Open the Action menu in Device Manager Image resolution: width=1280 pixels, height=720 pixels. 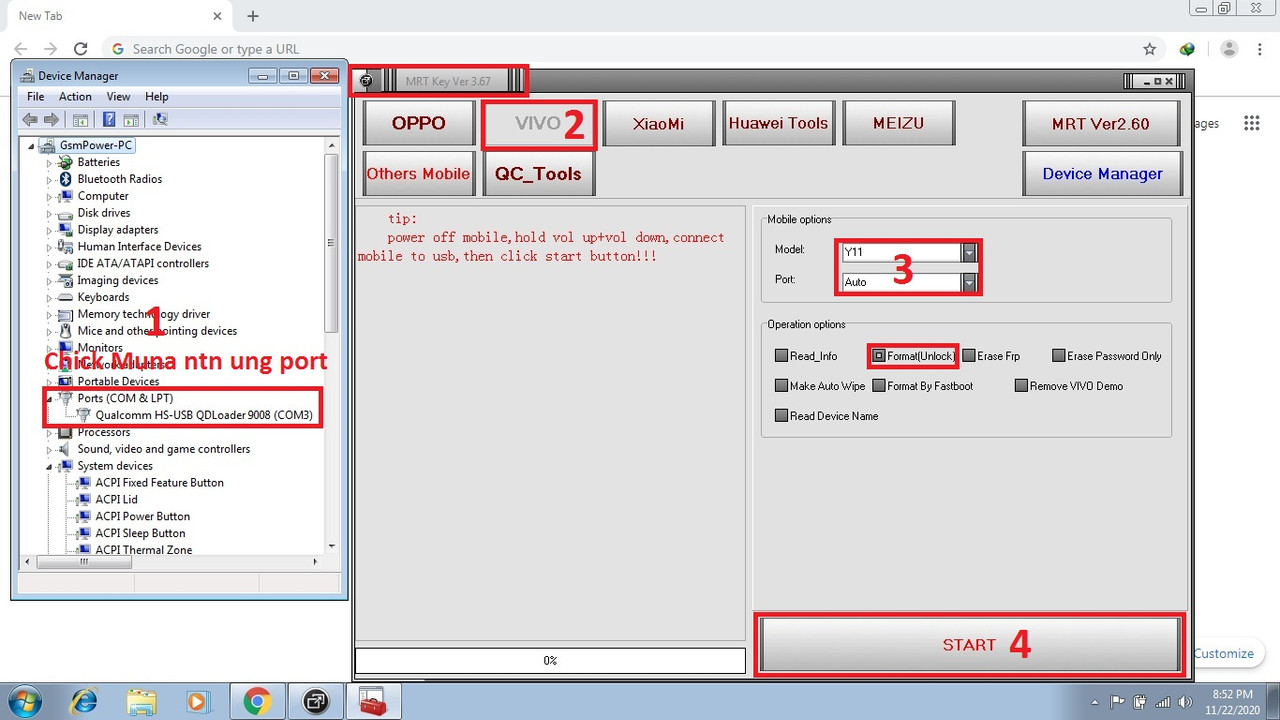pyautogui.click(x=75, y=97)
